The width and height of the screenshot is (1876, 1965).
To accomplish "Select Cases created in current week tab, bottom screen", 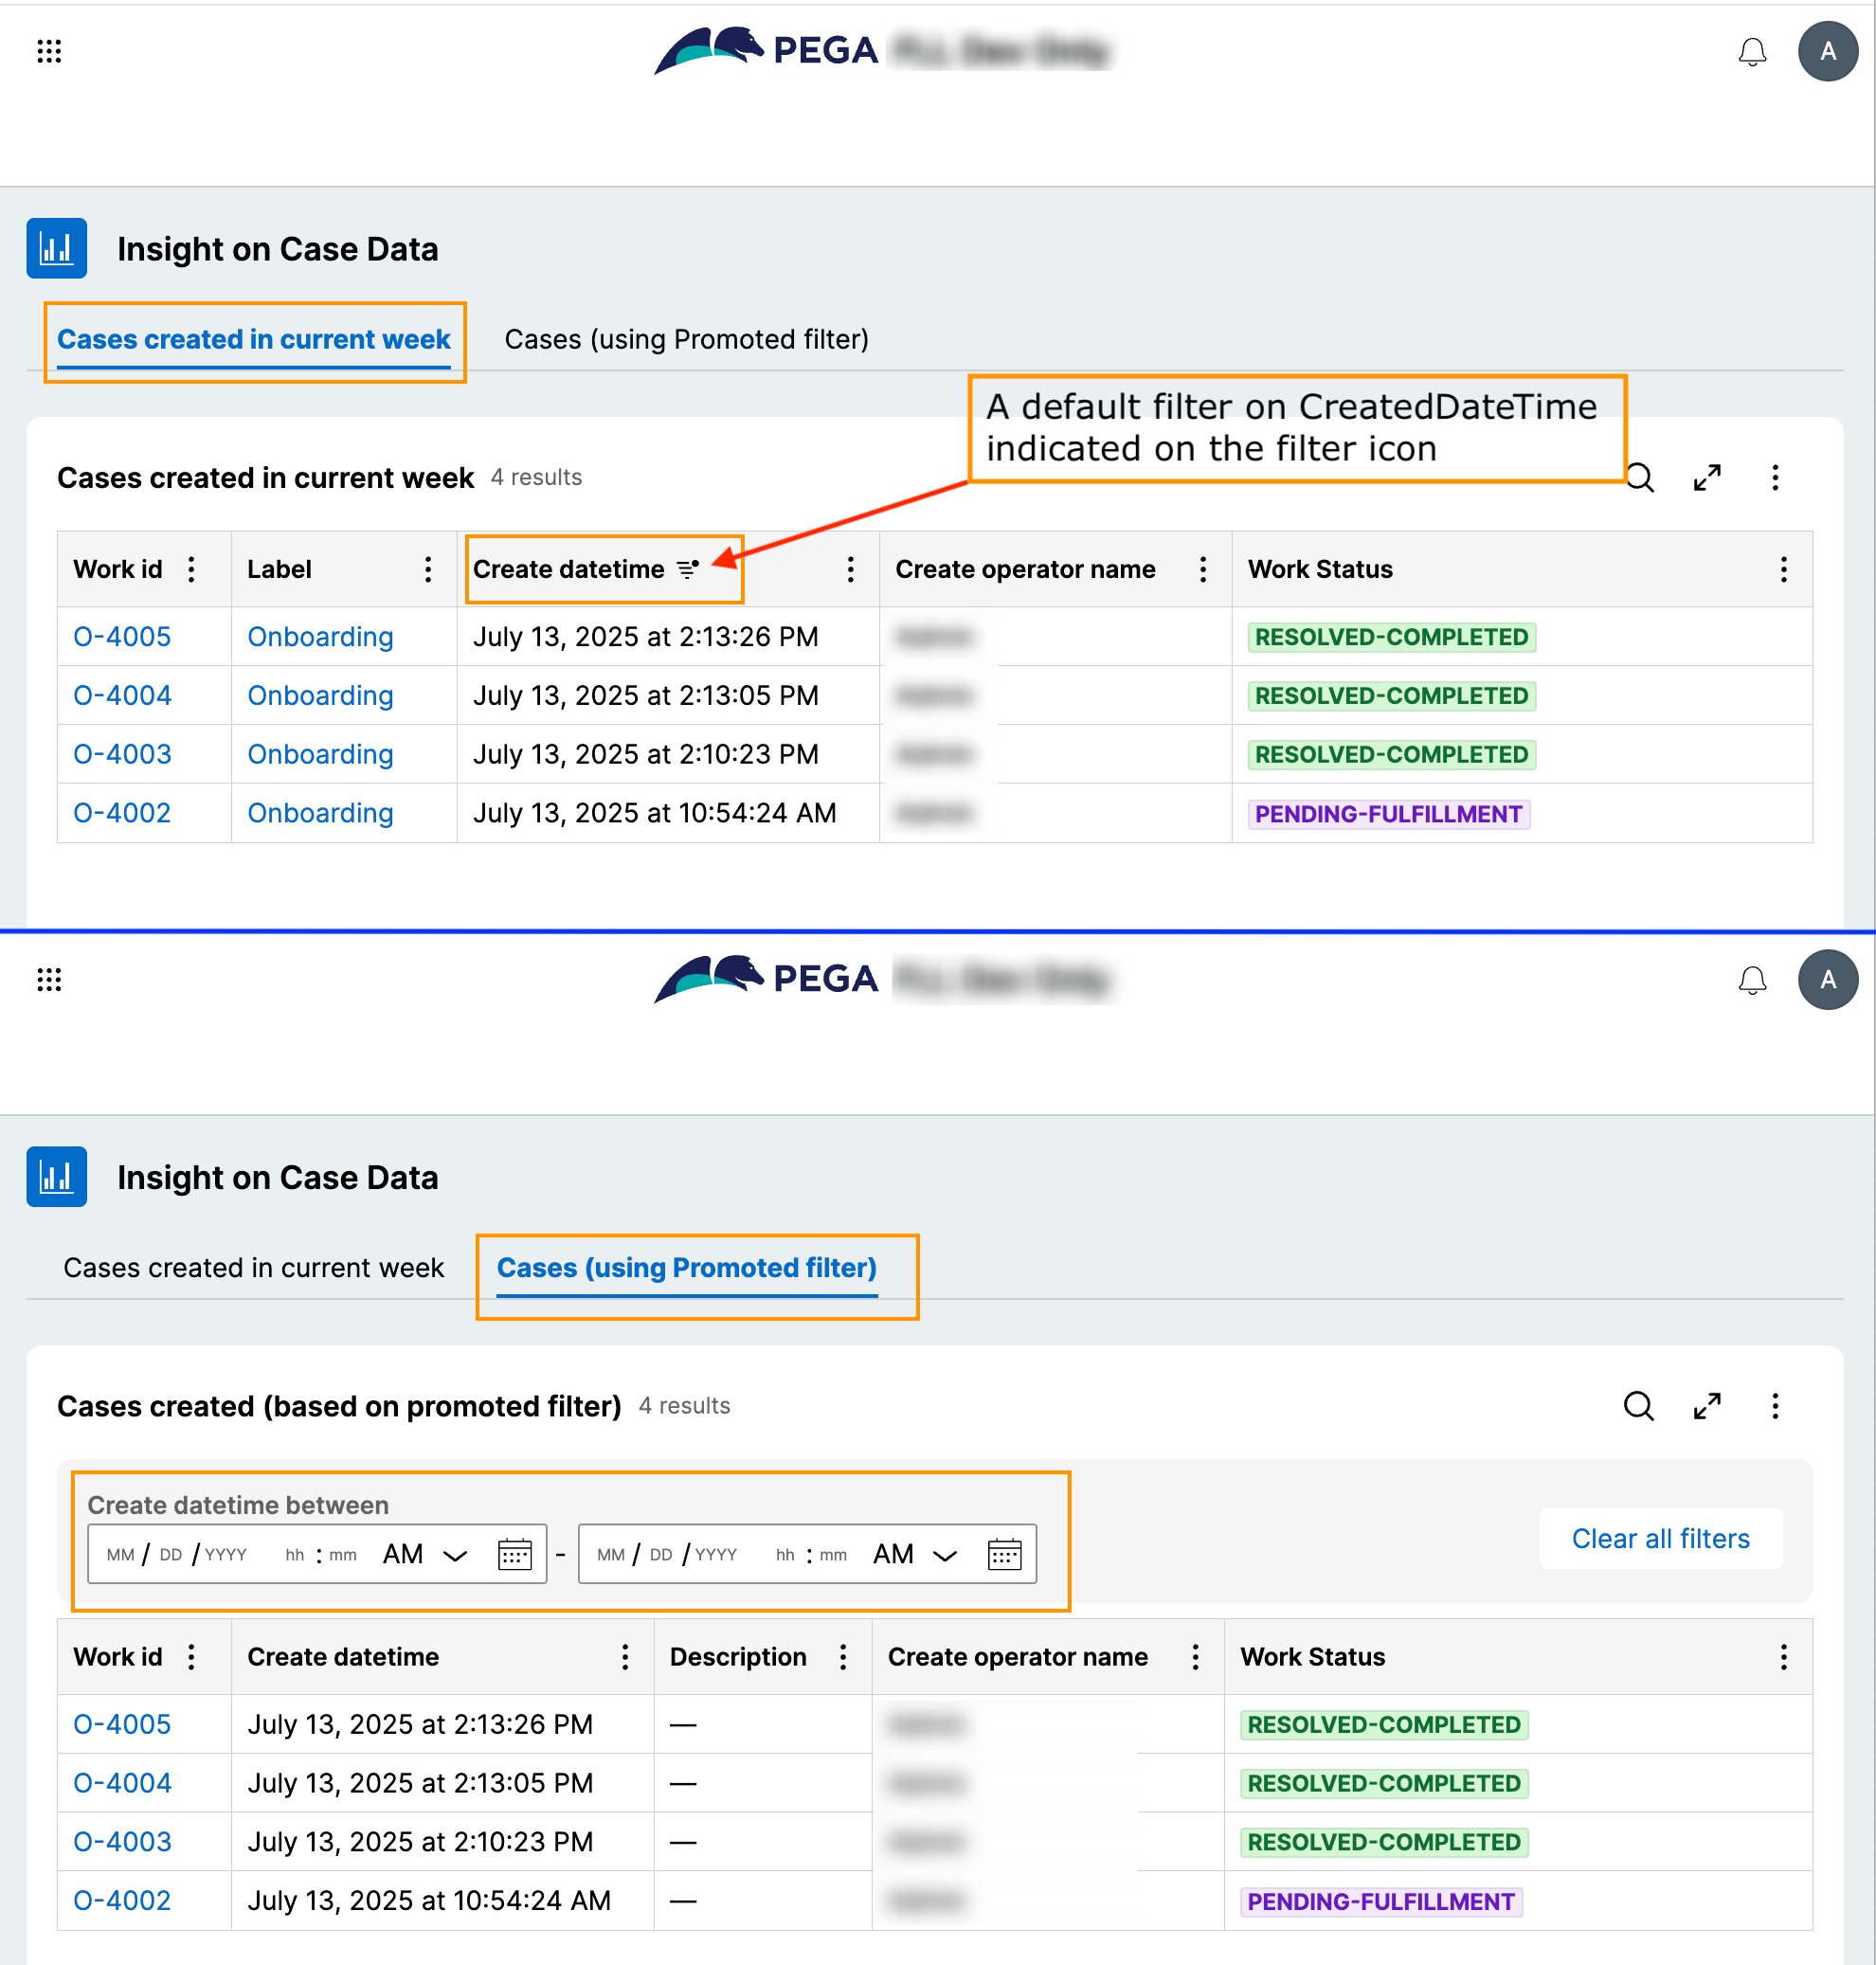I will [253, 1267].
